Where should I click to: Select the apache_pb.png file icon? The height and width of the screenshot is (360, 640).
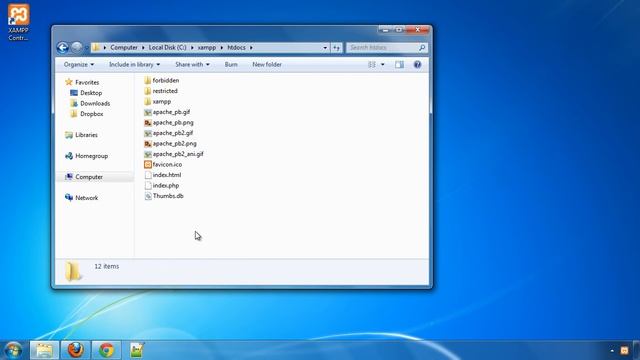(x=148, y=122)
